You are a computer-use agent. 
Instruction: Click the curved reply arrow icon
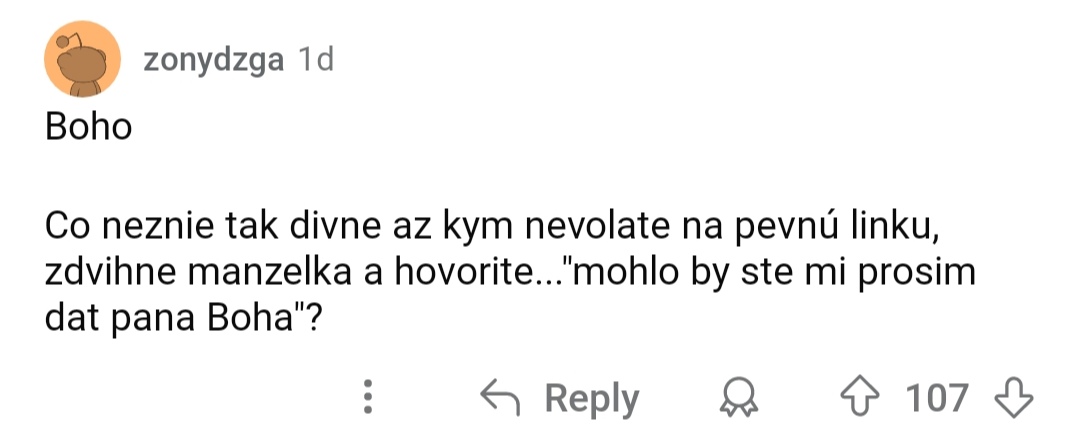pyautogui.click(x=503, y=397)
